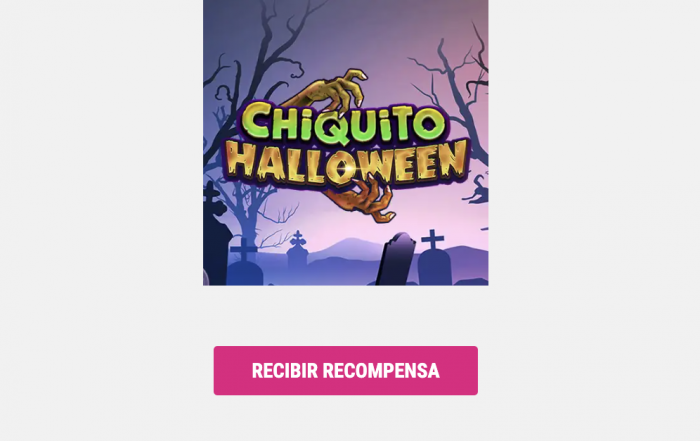Click the rounded tombstone topped with a cross
The height and width of the screenshot is (441, 700).
433,259
